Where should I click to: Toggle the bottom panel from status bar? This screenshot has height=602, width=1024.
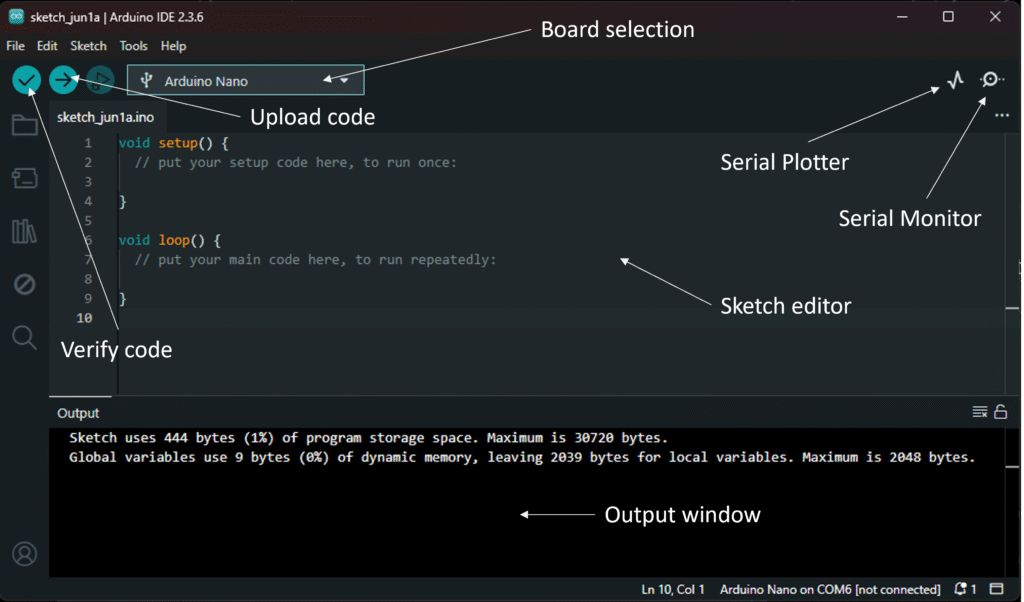click(x=997, y=589)
